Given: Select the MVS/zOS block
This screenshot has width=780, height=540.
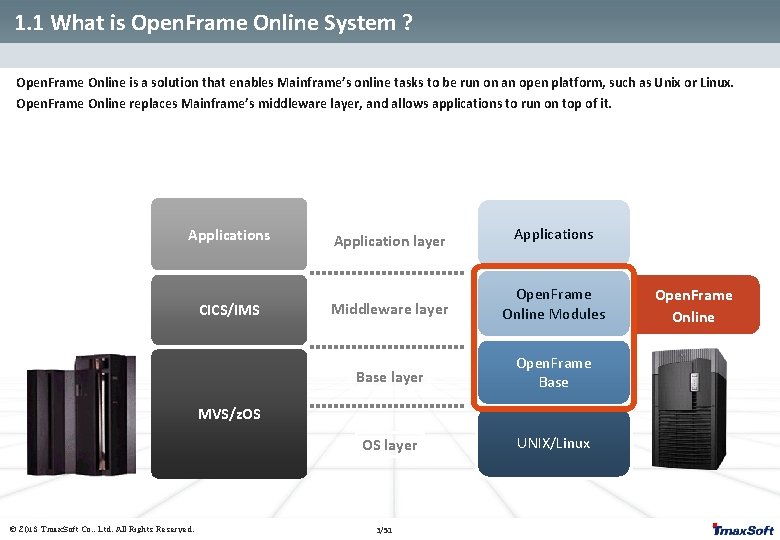Looking at the screenshot, I should [x=229, y=414].
